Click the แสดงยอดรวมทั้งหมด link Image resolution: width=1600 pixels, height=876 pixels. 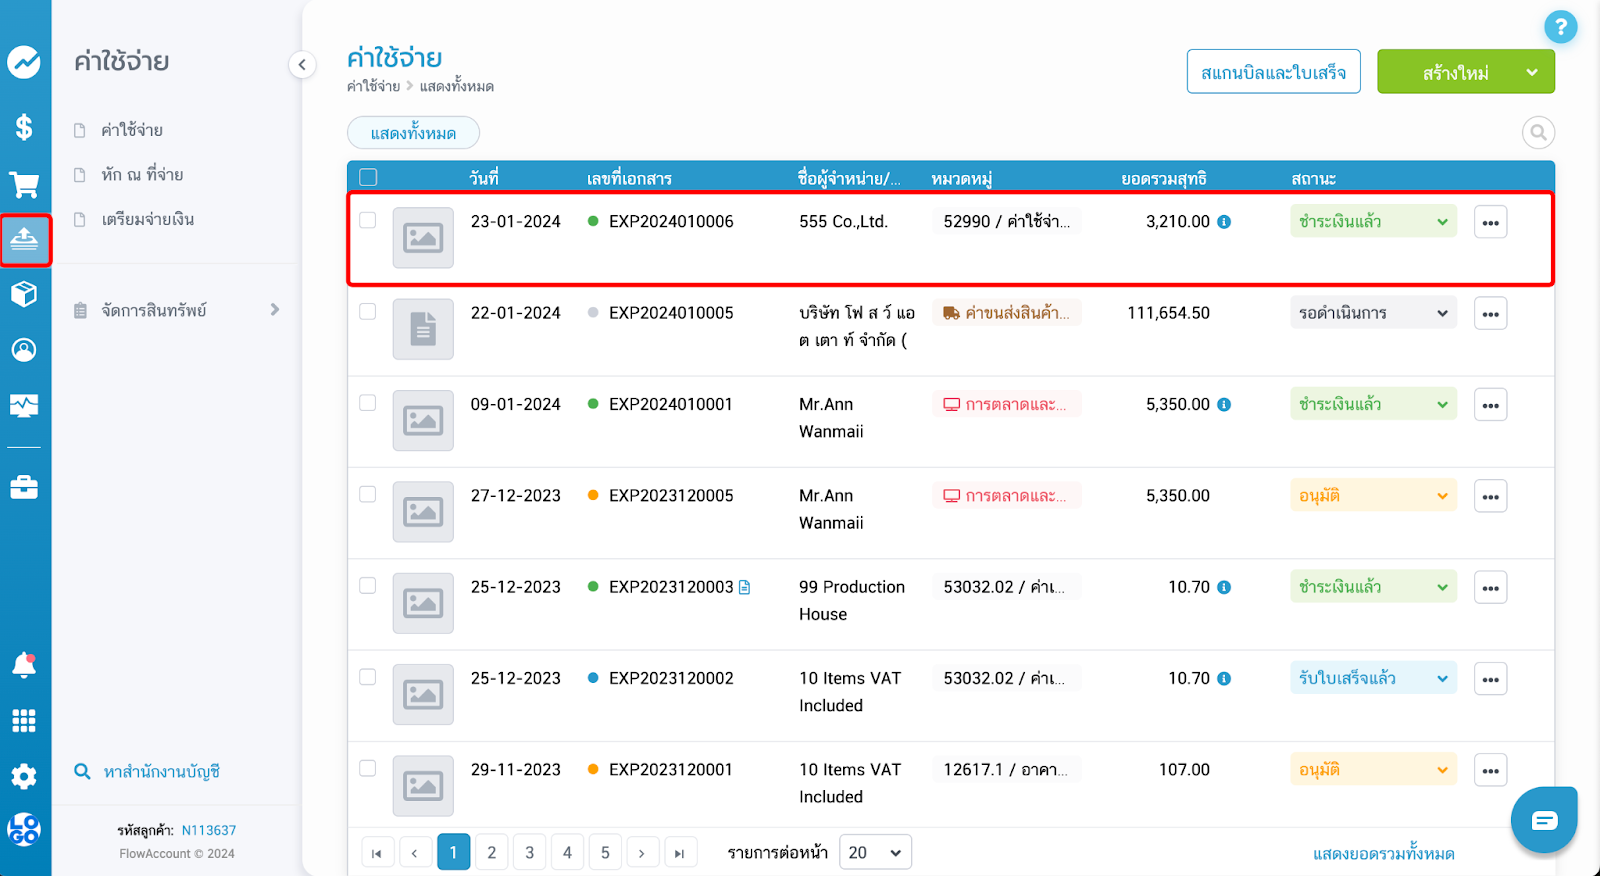1383,854
